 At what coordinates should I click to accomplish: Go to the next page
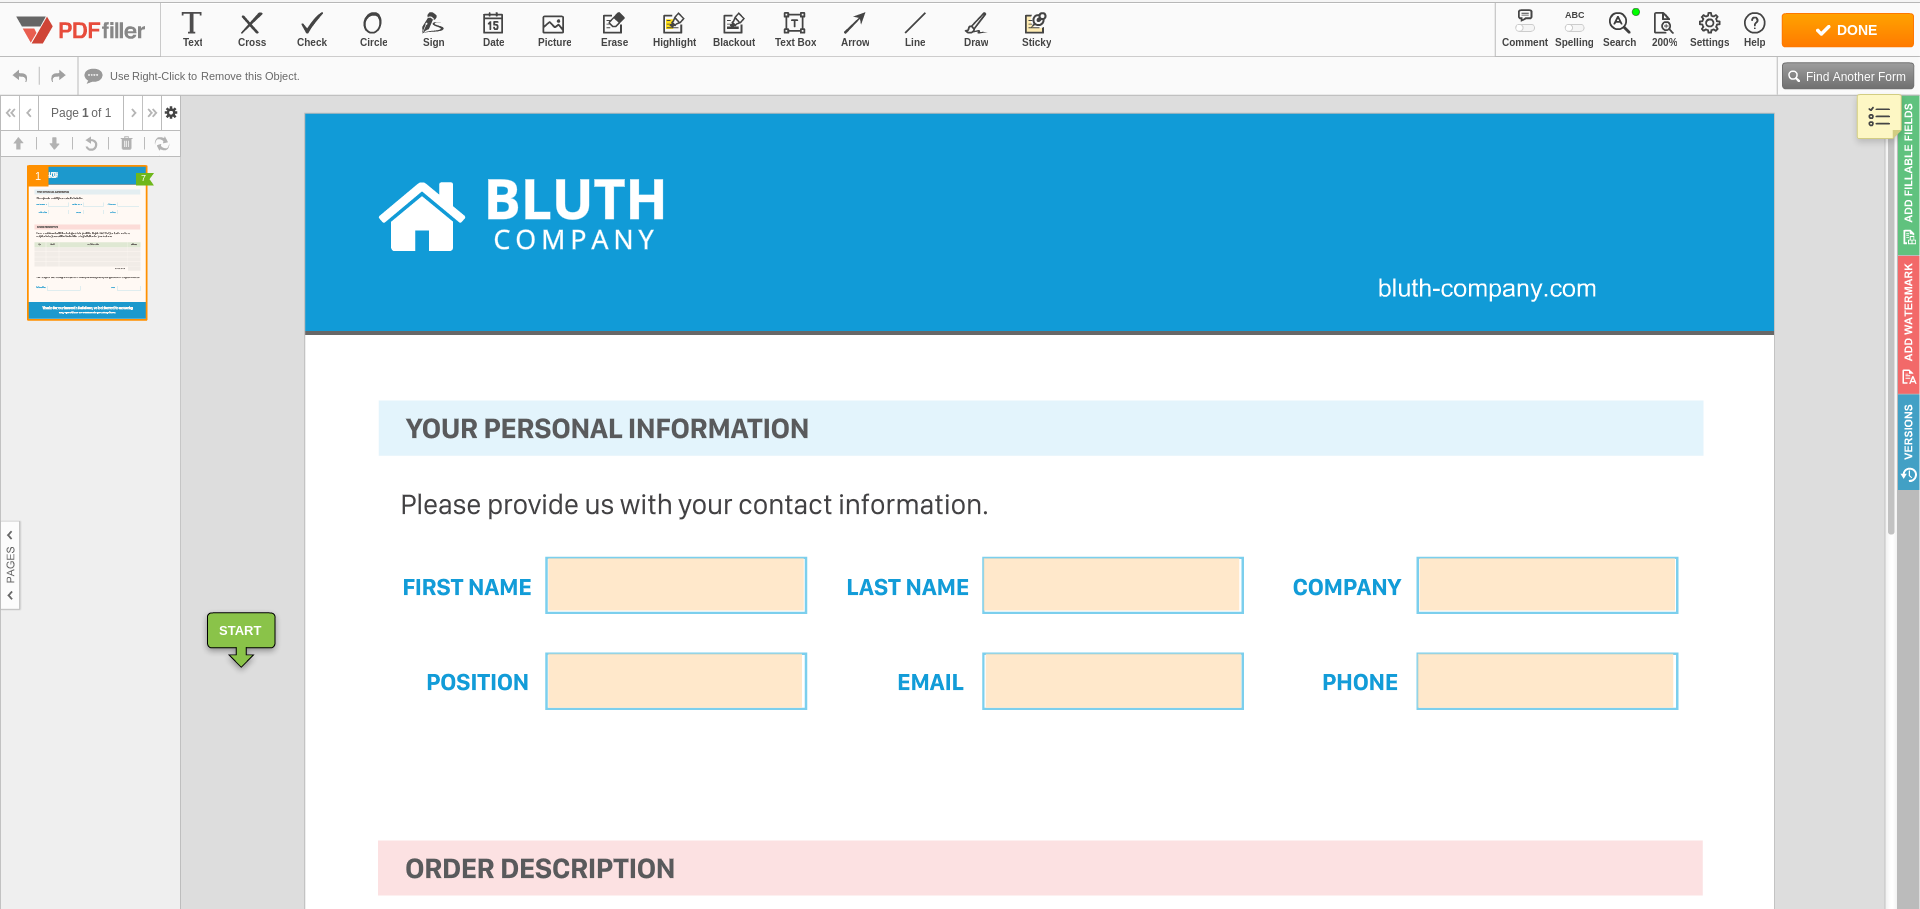click(133, 113)
